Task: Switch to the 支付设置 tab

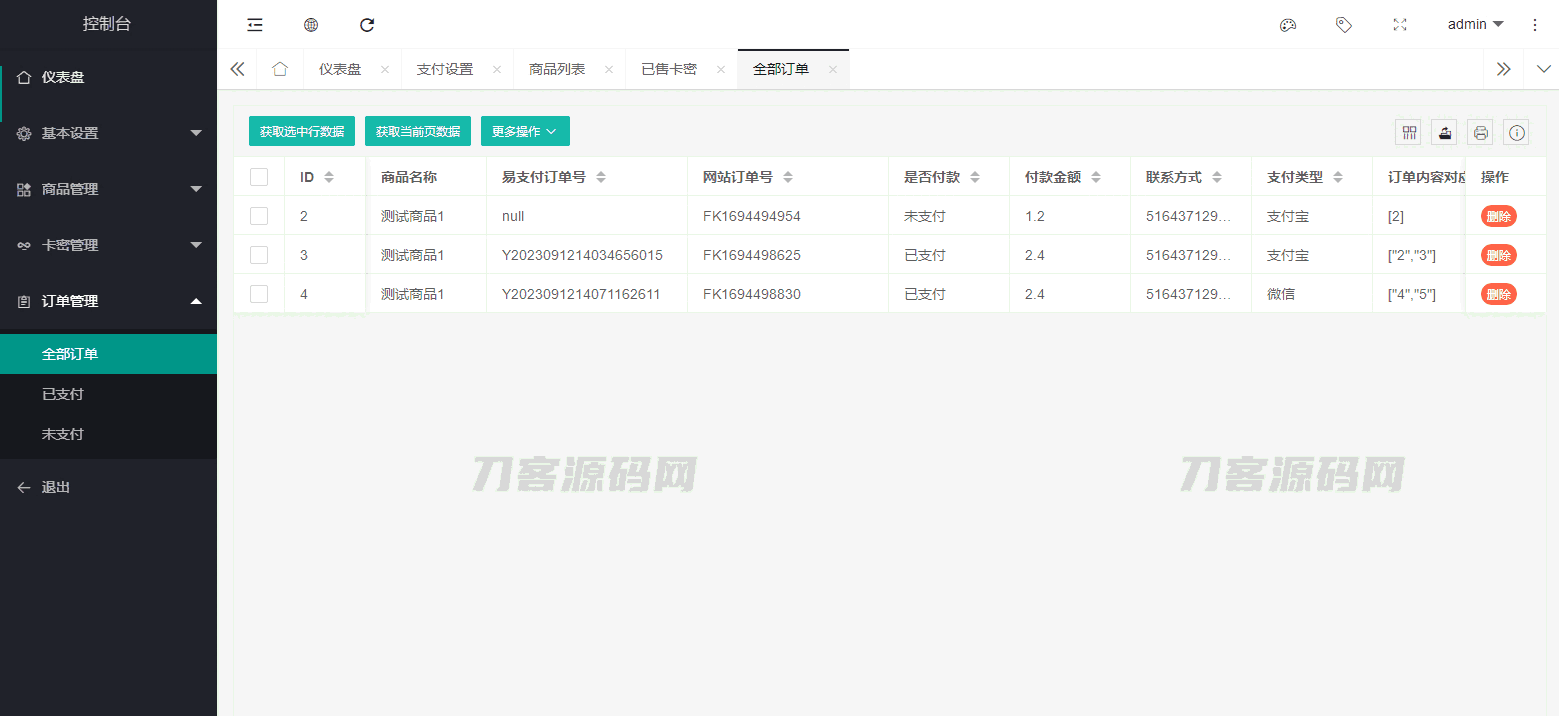Action: point(445,69)
